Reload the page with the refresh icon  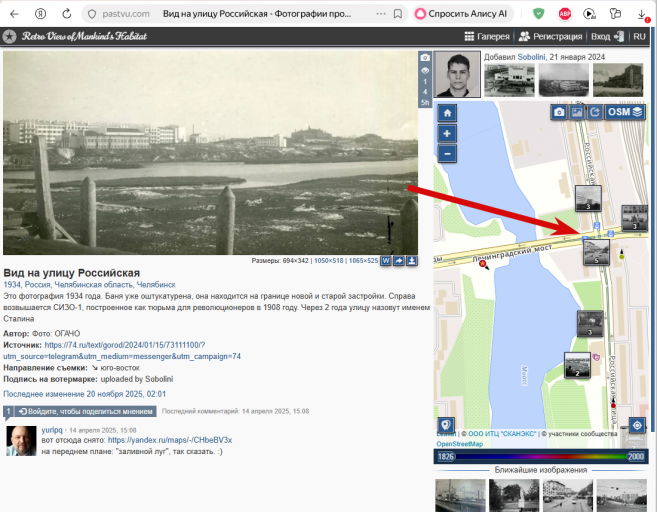point(67,14)
